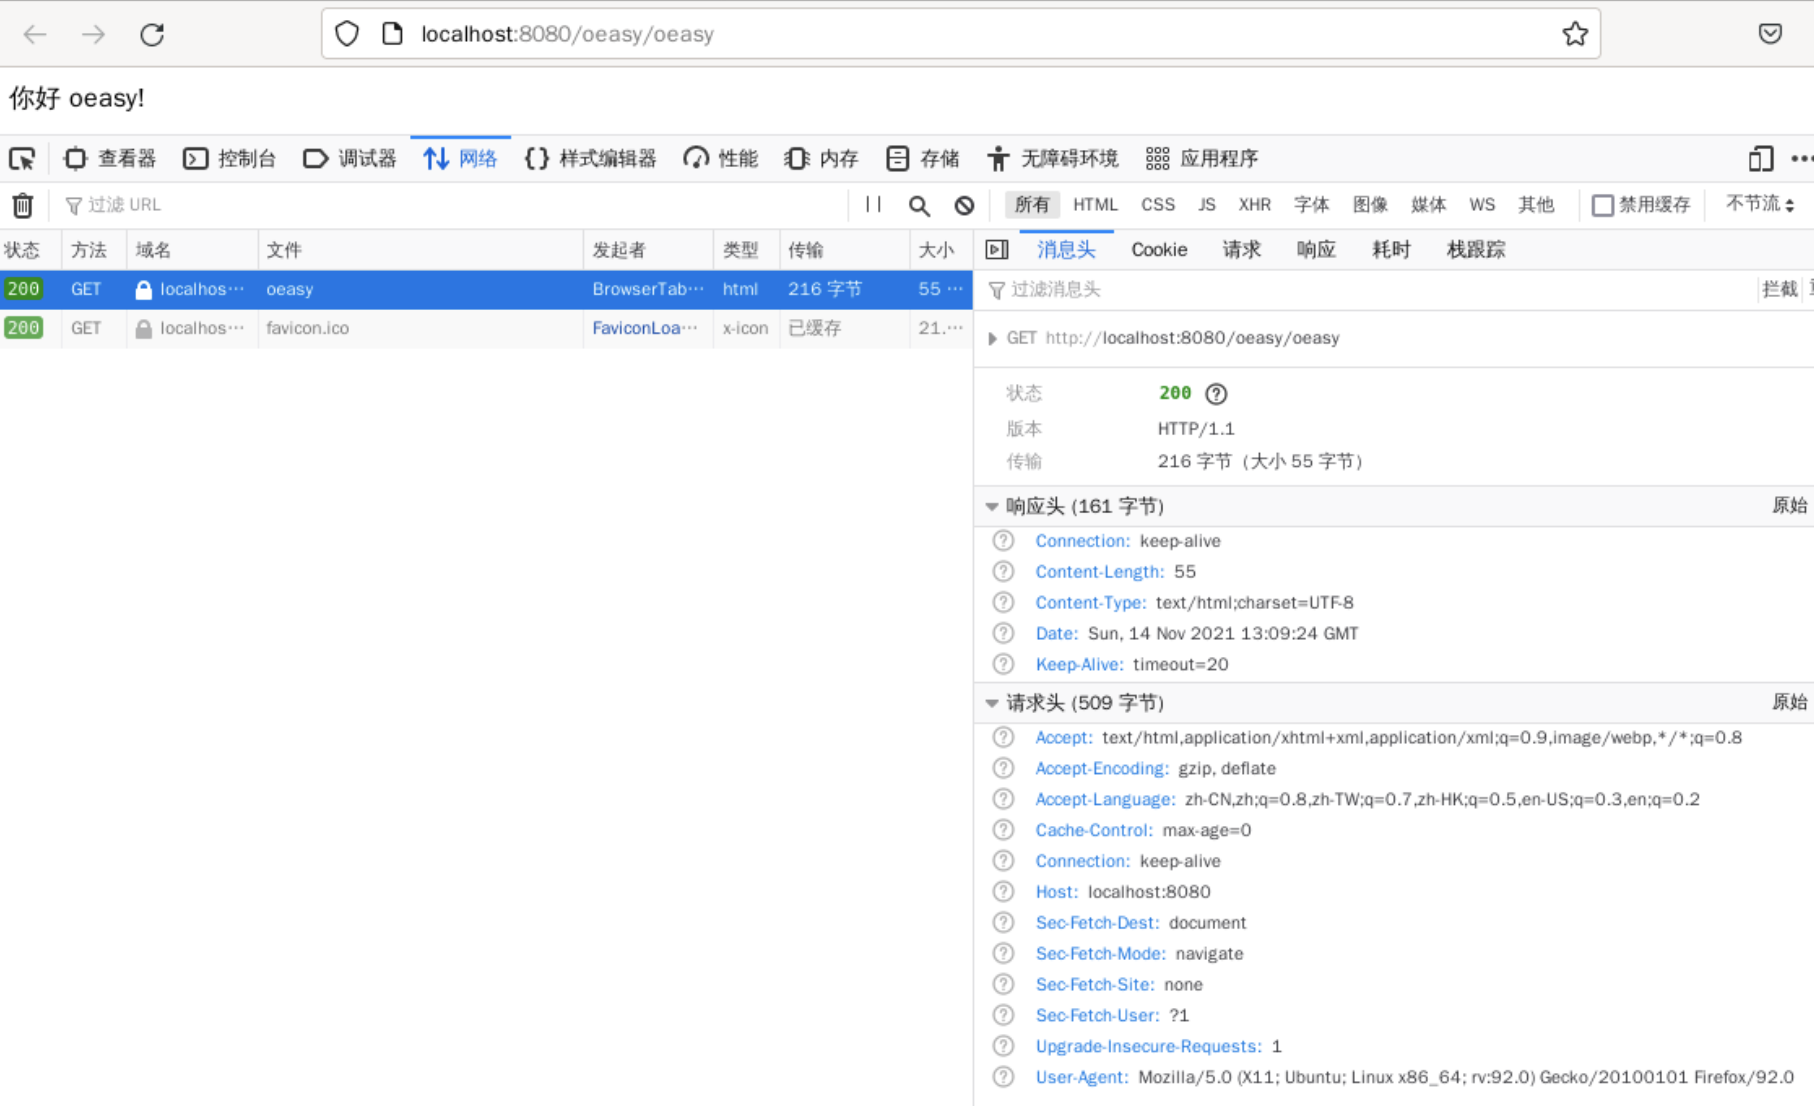Toggle the CSS filter button
The width and height of the screenshot is (1814, 1106).
(1158, 205)
